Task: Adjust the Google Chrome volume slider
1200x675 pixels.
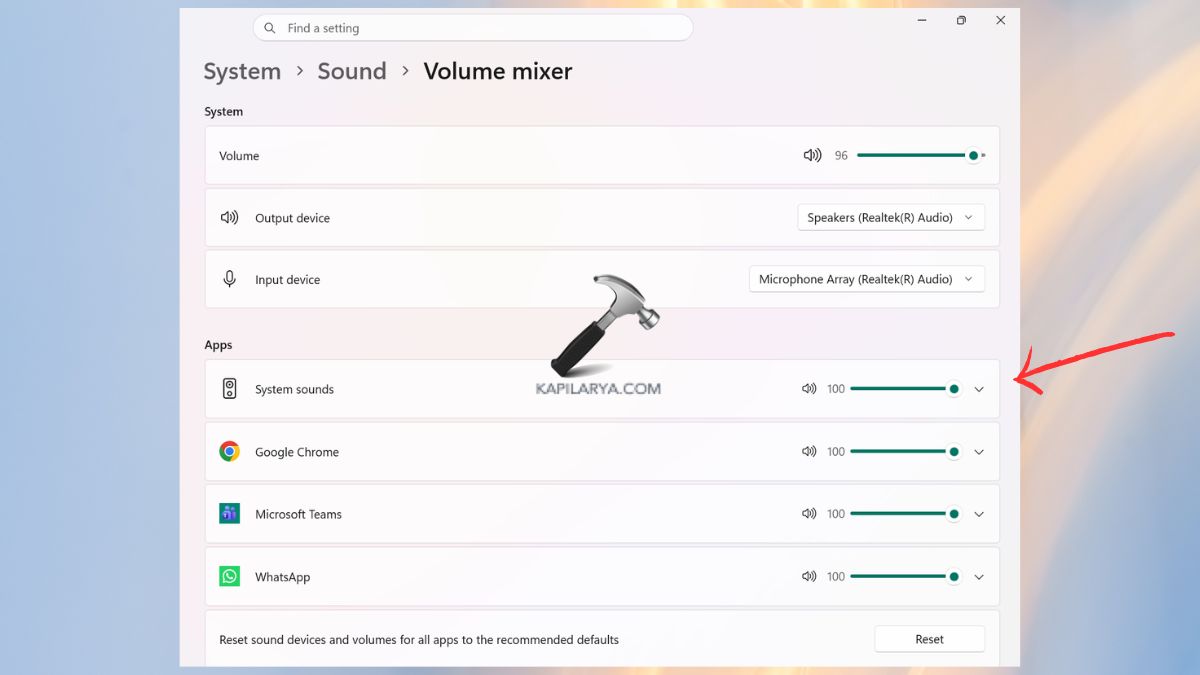Action: 905,451
